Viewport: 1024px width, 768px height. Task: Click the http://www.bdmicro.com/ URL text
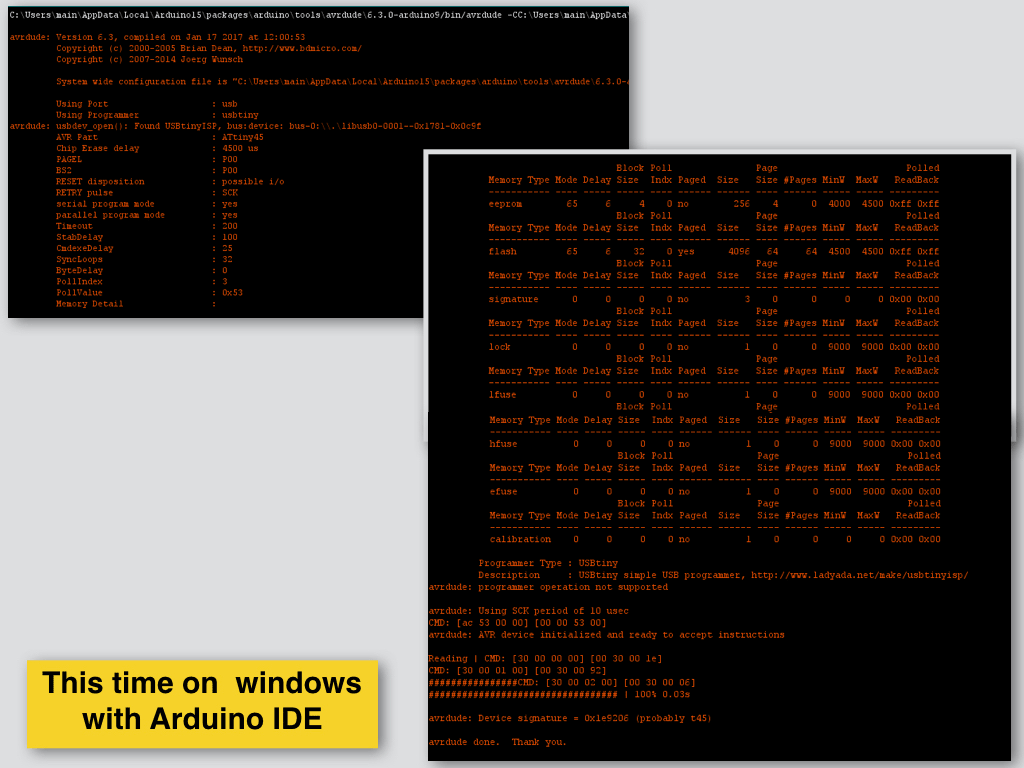coord(302,48)
